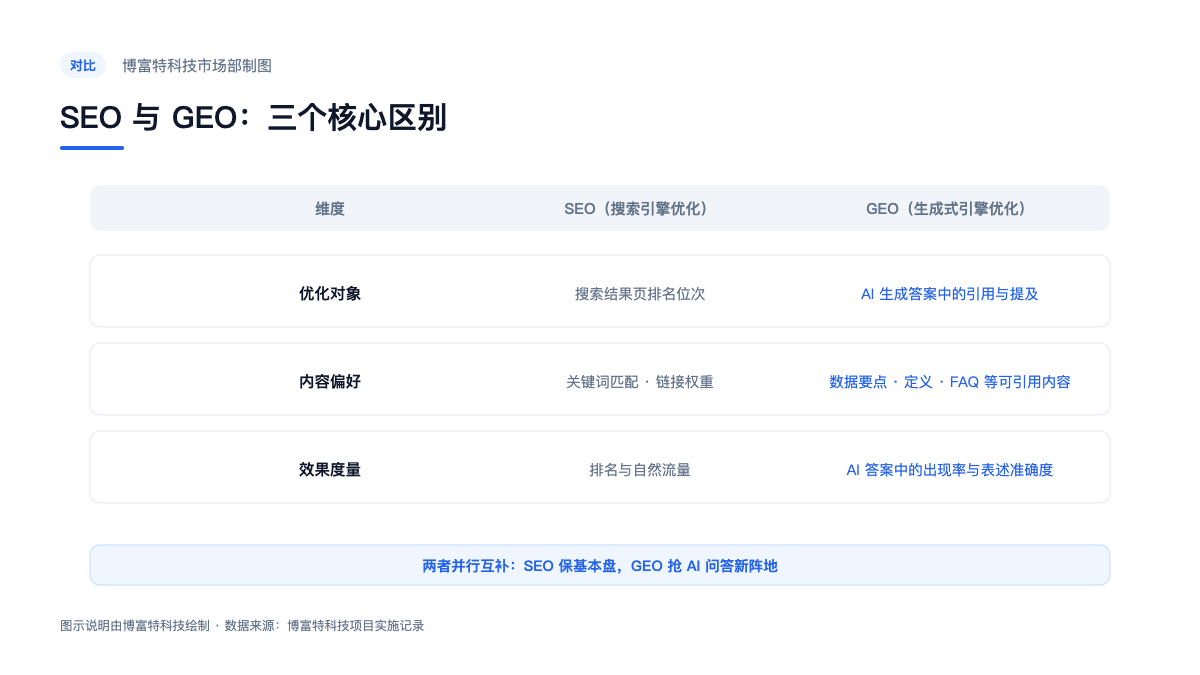Viewport: 1200px width, 675px height.
Task: Select the 内容偏好 row label
Action: point(330,382)
